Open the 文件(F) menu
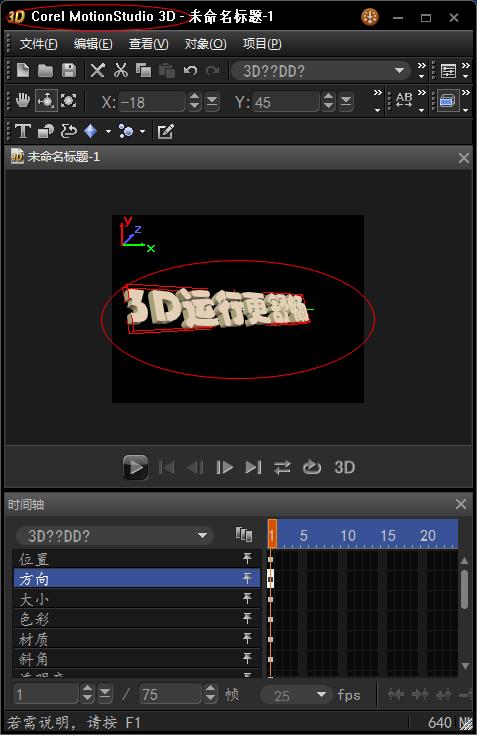477x735 pixels. click(38, 44)
